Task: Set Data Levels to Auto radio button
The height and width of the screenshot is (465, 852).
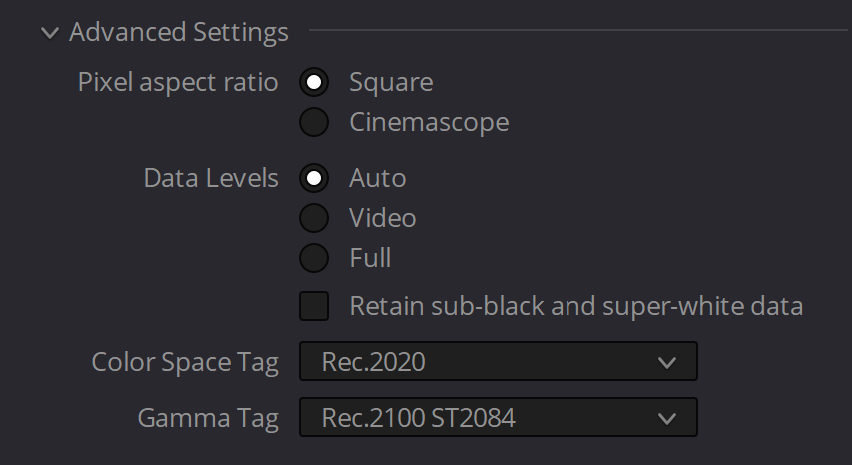Action: [x=314, y=178]
